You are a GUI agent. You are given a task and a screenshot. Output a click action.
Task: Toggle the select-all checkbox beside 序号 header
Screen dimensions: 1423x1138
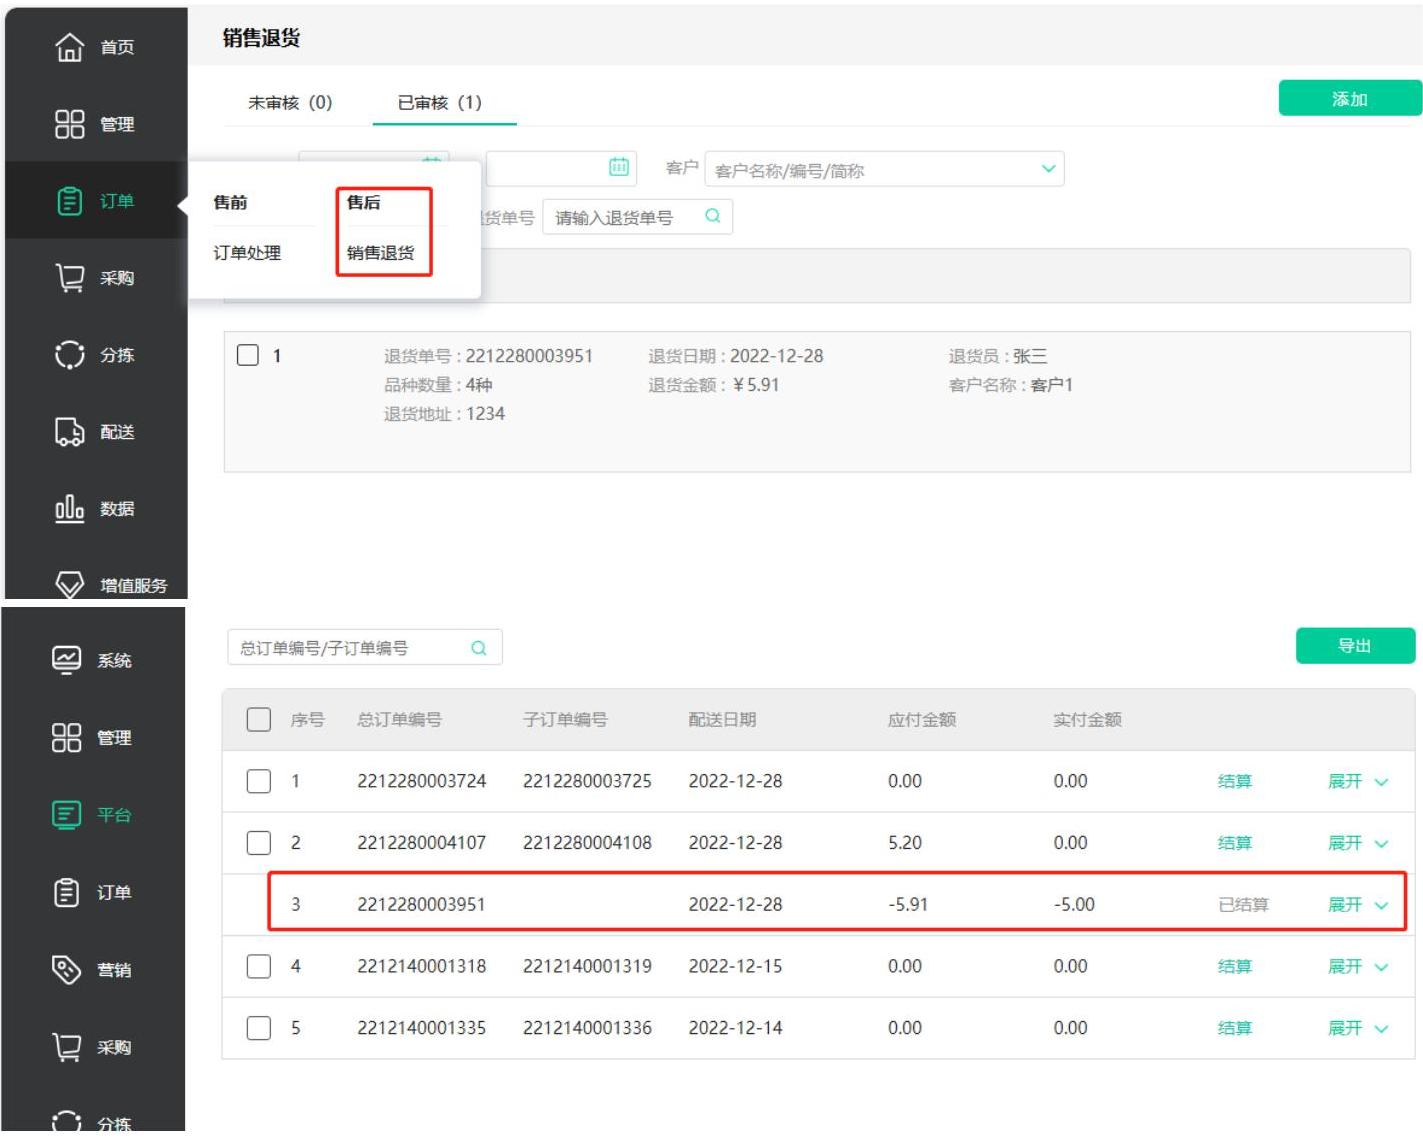click(x=259, y=719)
